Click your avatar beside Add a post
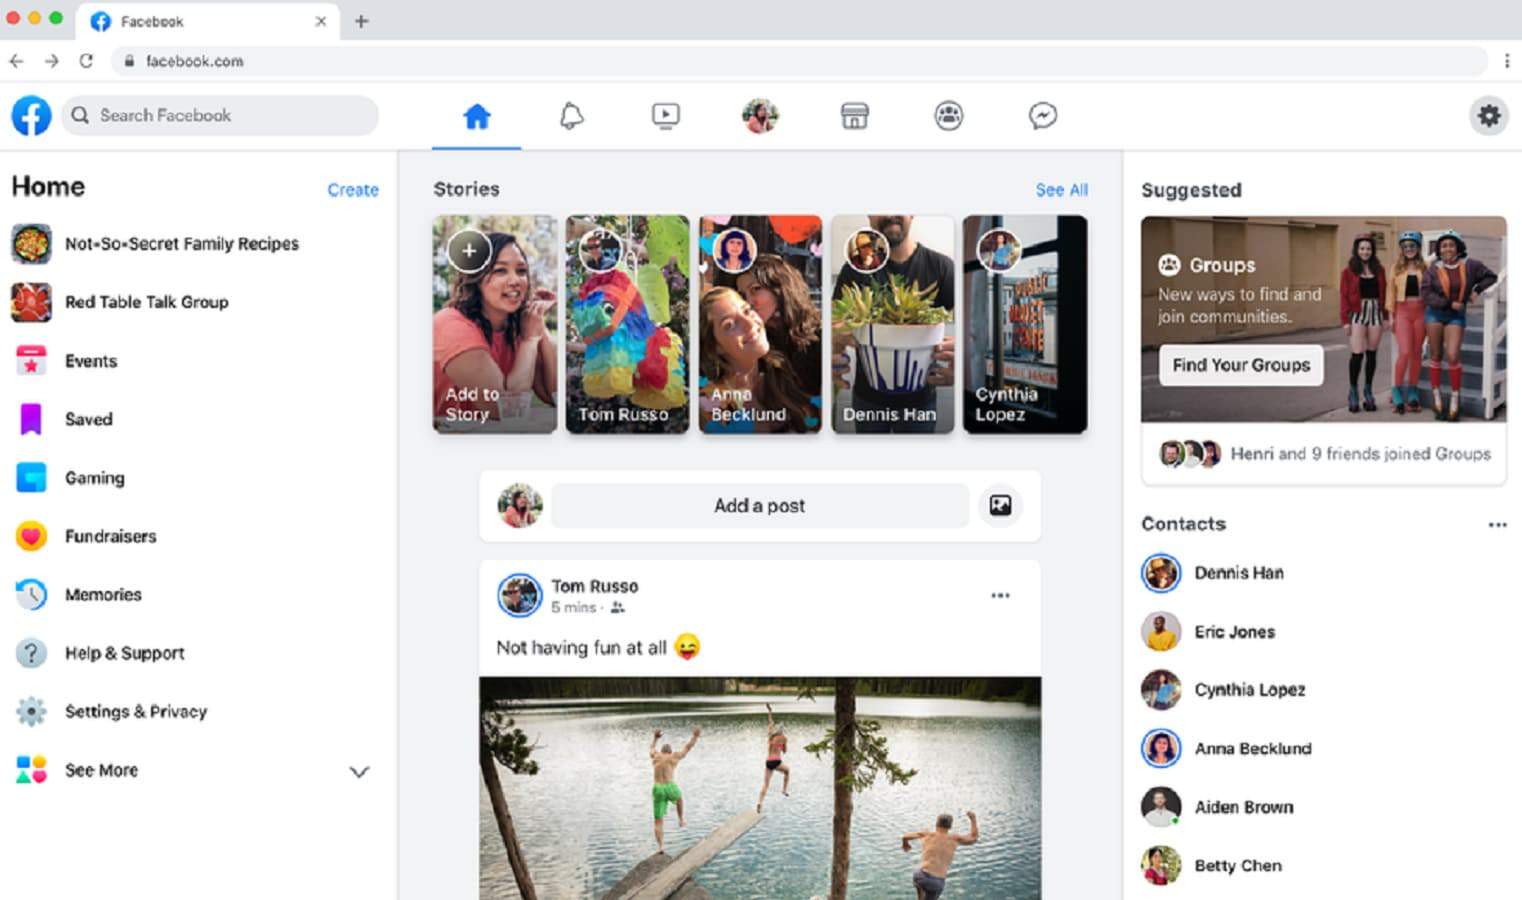 tap(520, 506)
